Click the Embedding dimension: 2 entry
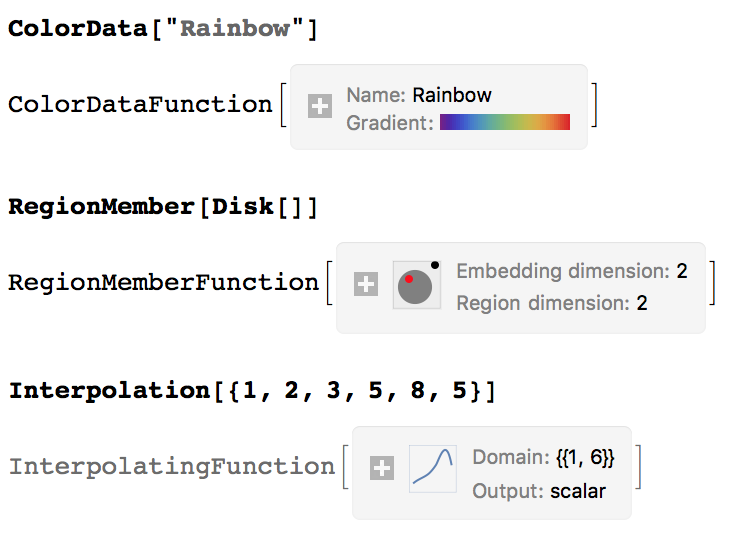The height and width of the screenshot is (534, 732). [x=571, y=271]
